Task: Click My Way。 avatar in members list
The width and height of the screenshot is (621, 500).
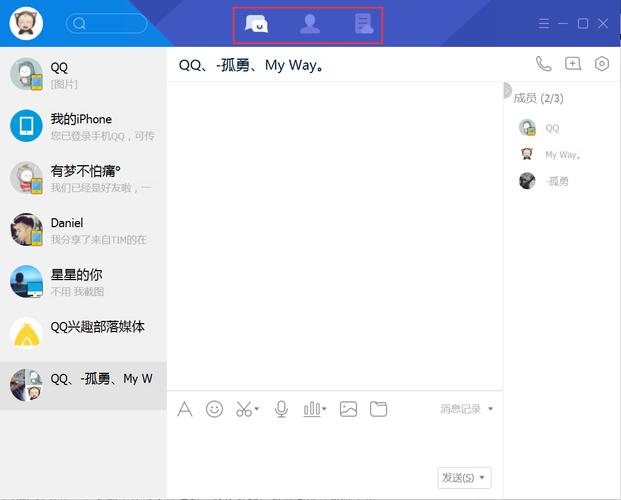Action: 527,154
